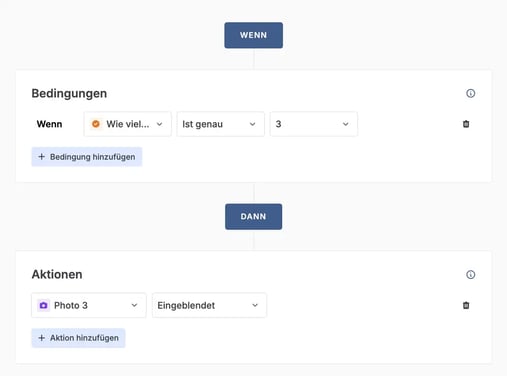Image resolution: width=507 pixels, height=376 pixels.
Task: Click the info icon beside Aktionen
Action: [x=470, y=275]
